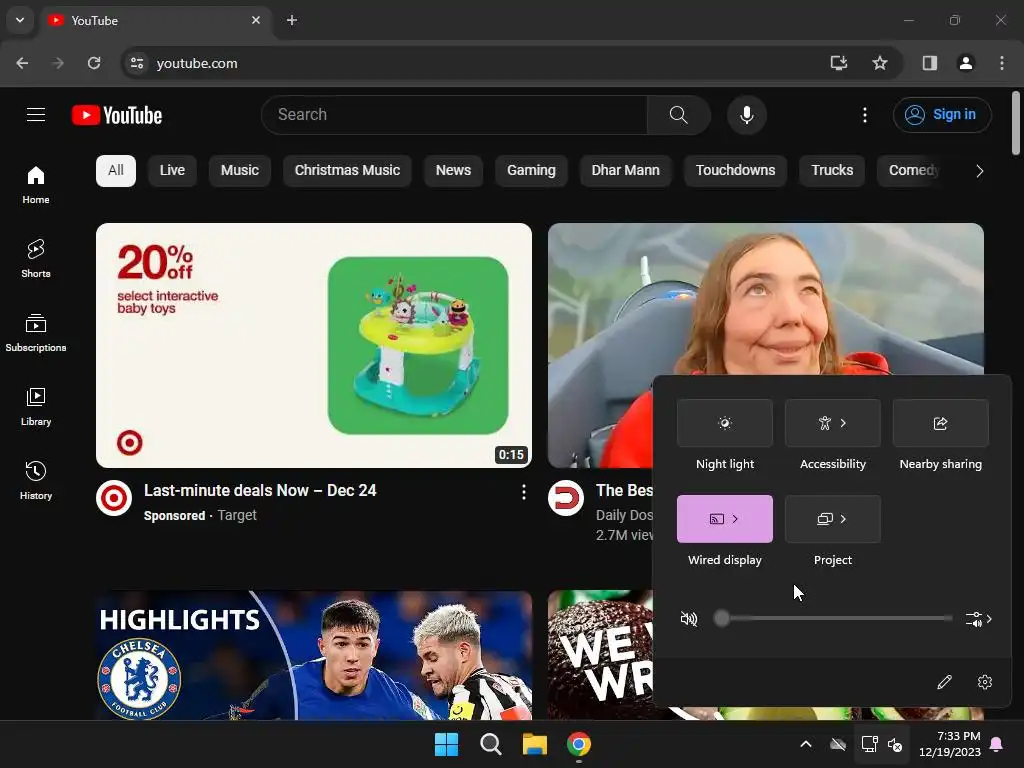Open the clock and date 7:33 PM
The height and width of the screenshot is (768, 1024).
coord(950,744)
